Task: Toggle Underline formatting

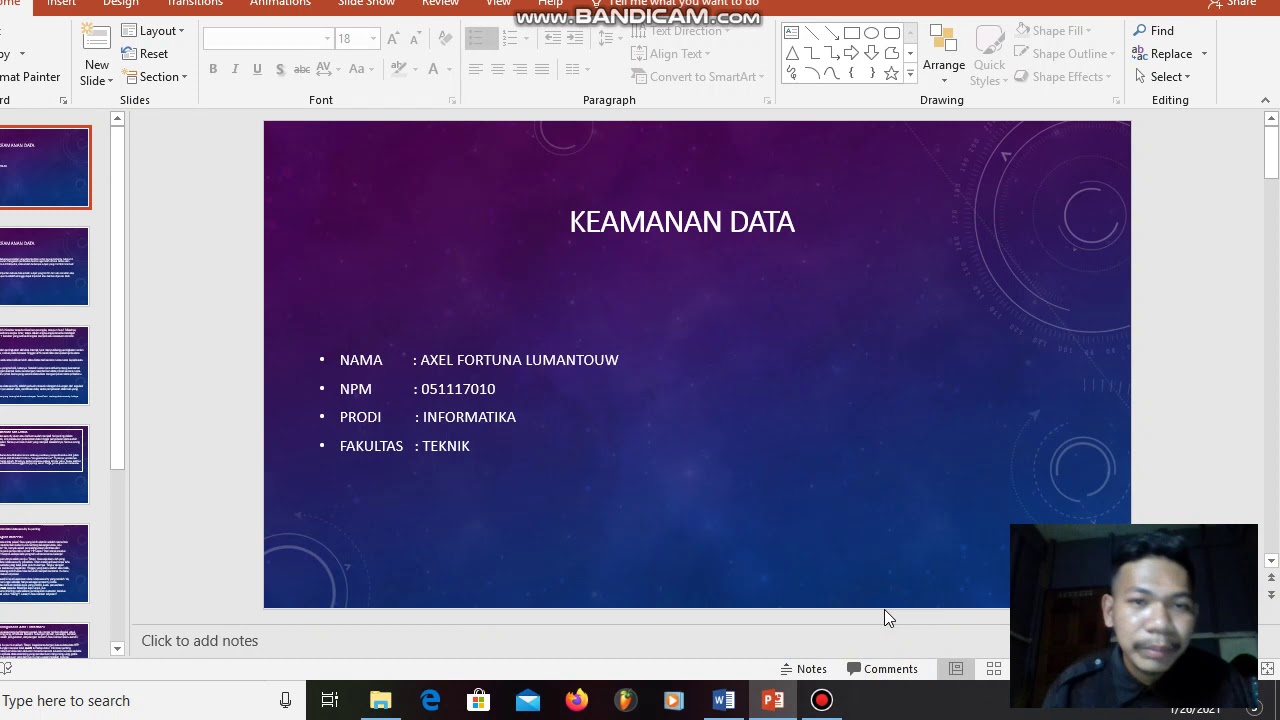Action: [x=257, y=69]
